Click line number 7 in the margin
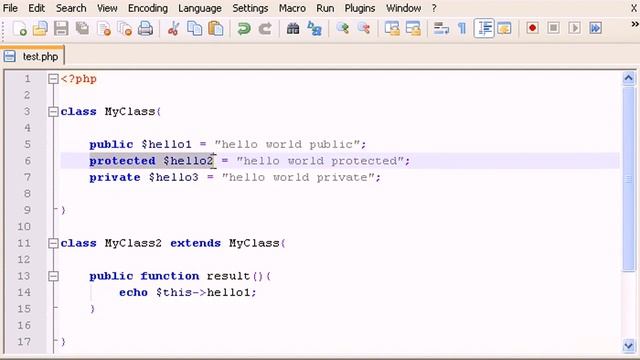Viewport: 640px width, 360px height. point(27,177)
